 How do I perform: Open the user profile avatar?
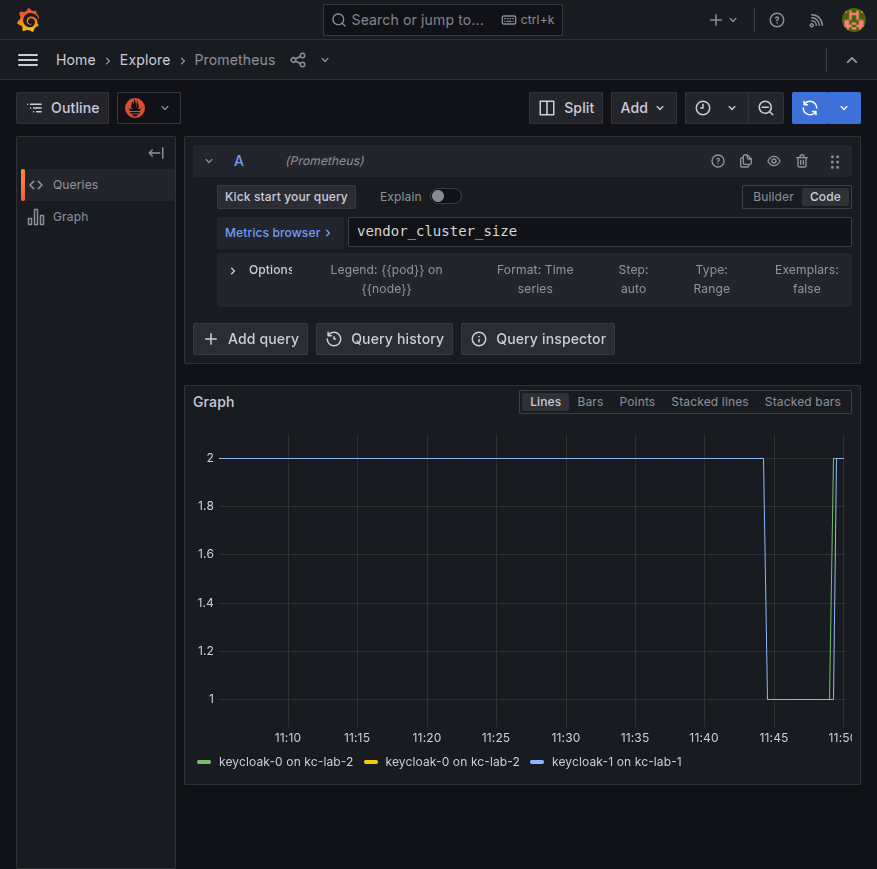pyautogui.click(x=853, y=20)
